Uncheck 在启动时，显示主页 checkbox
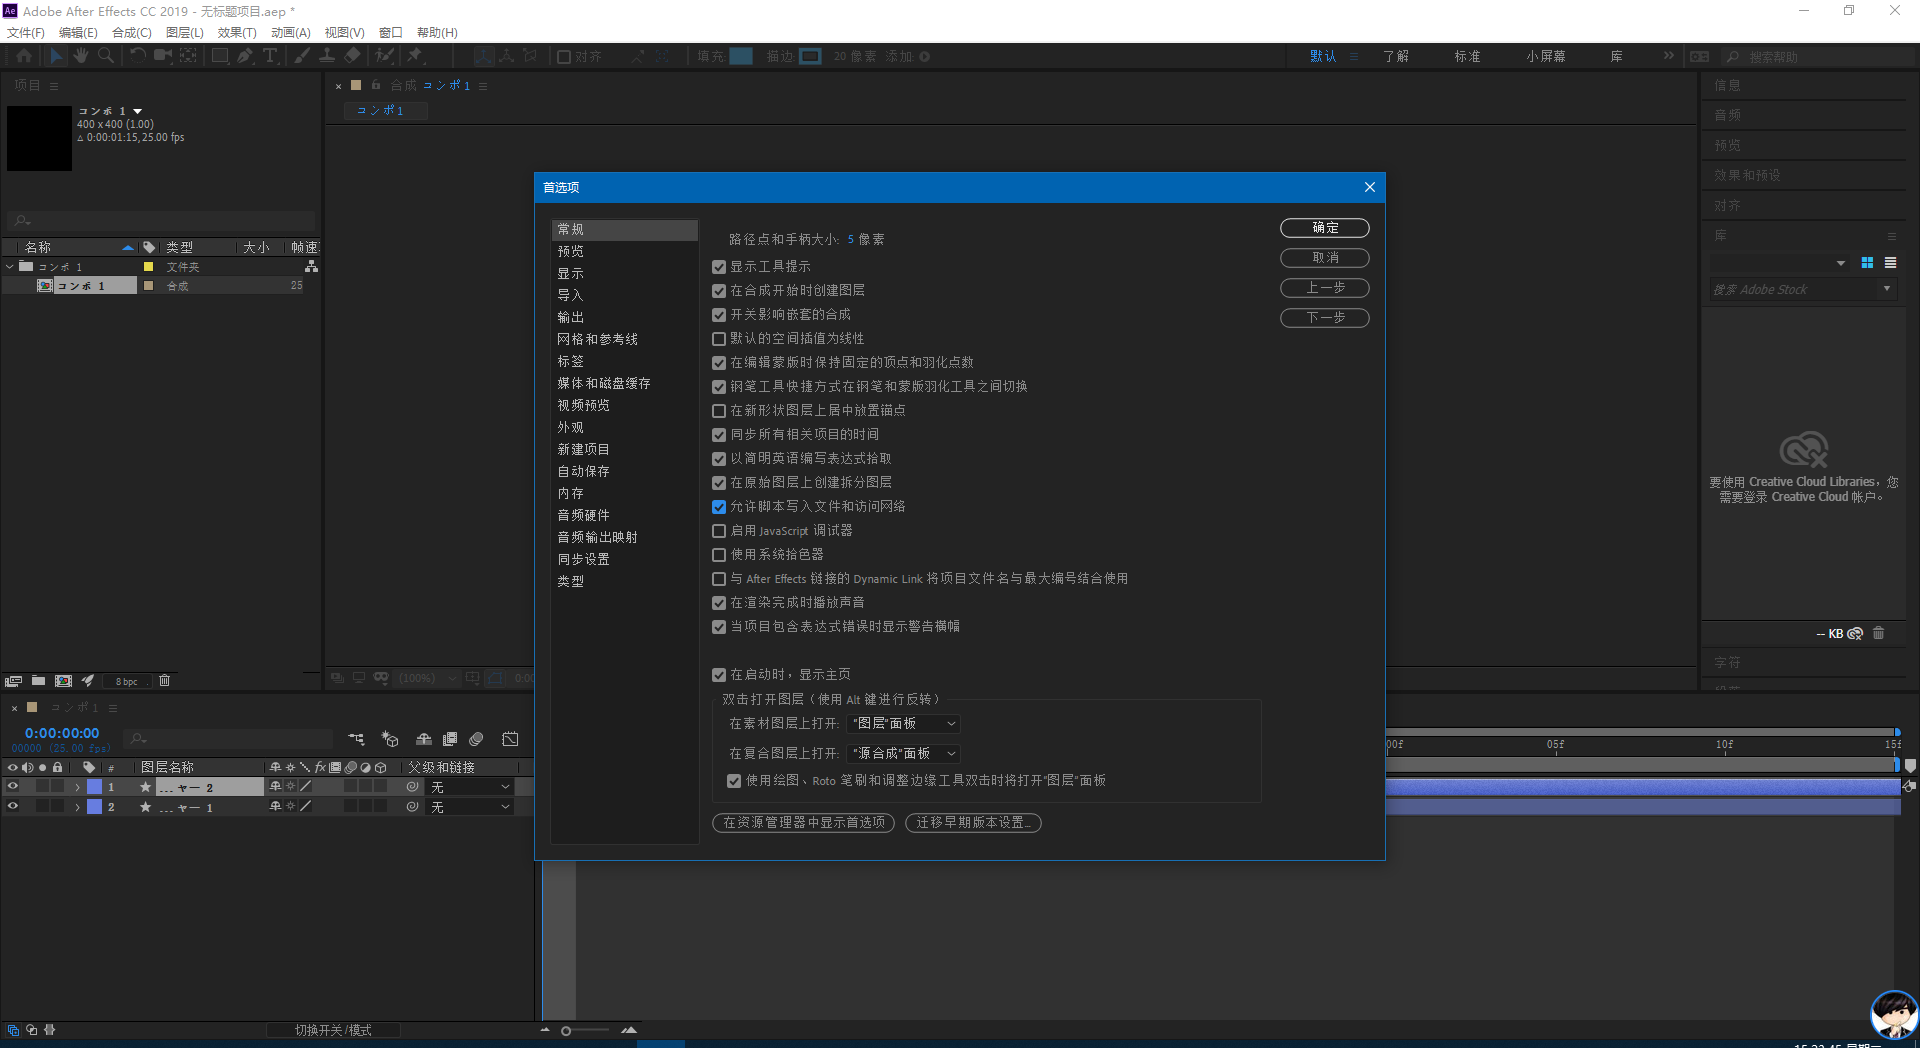This screenshot has height=1048, width=1920. pyautogui.click(x=719, y=675)
